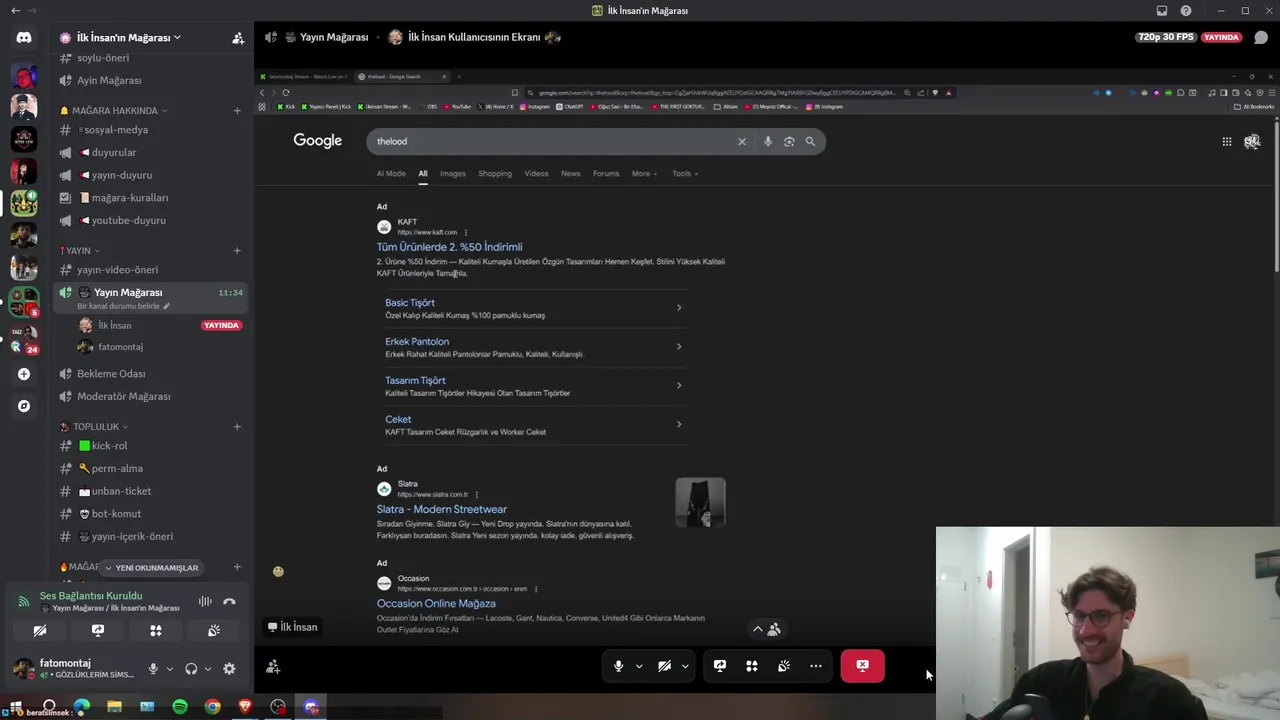Open the chat icon beside YAYINDA badge
This screenshot has height=720, width=1280.
click(1261, 37)
